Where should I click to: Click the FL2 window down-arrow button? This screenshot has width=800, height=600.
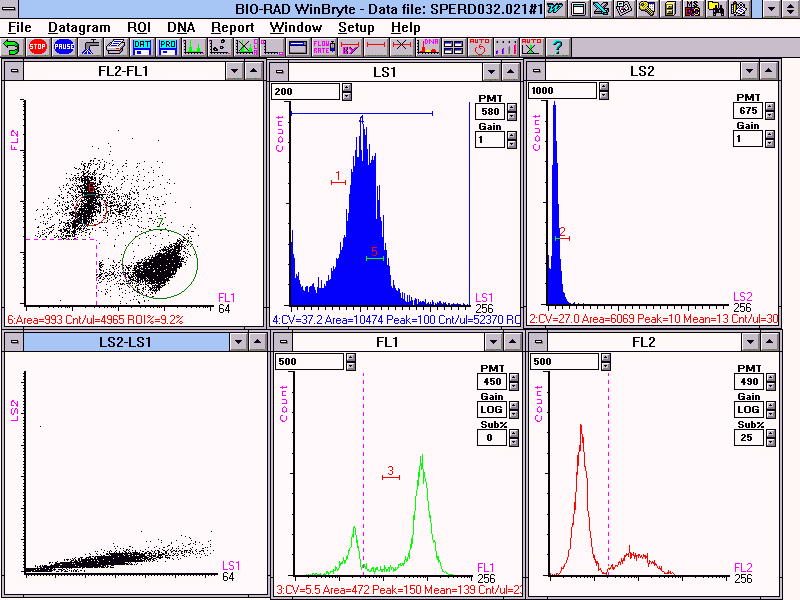coord(751,342)
